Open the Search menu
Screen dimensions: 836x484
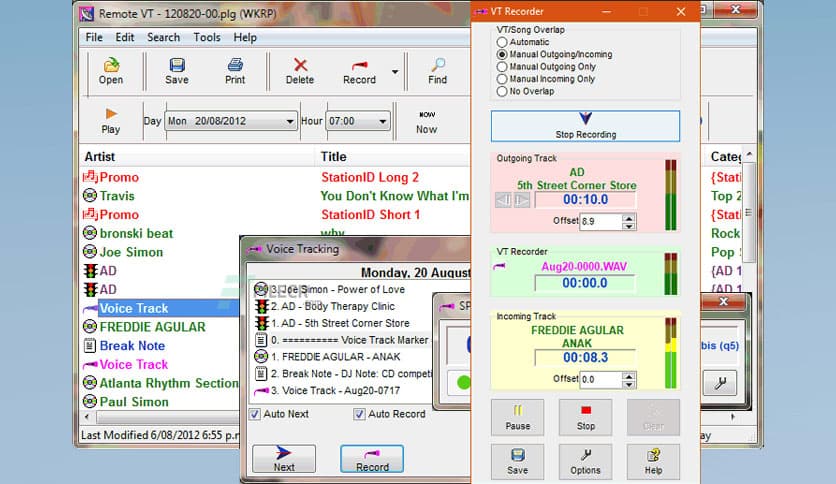164,37
